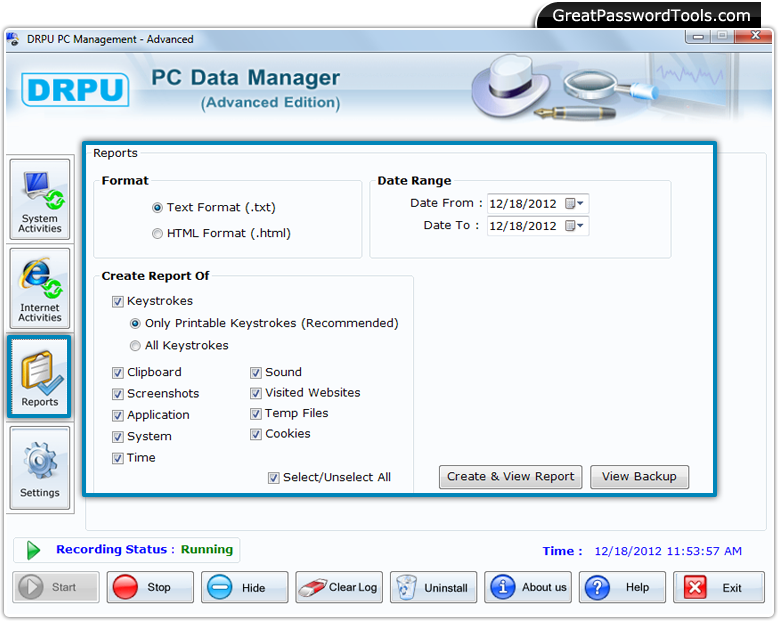Minimize the DRPU PC Management window
The width and height of the screenshot is (778, 621).
[698, 36]
